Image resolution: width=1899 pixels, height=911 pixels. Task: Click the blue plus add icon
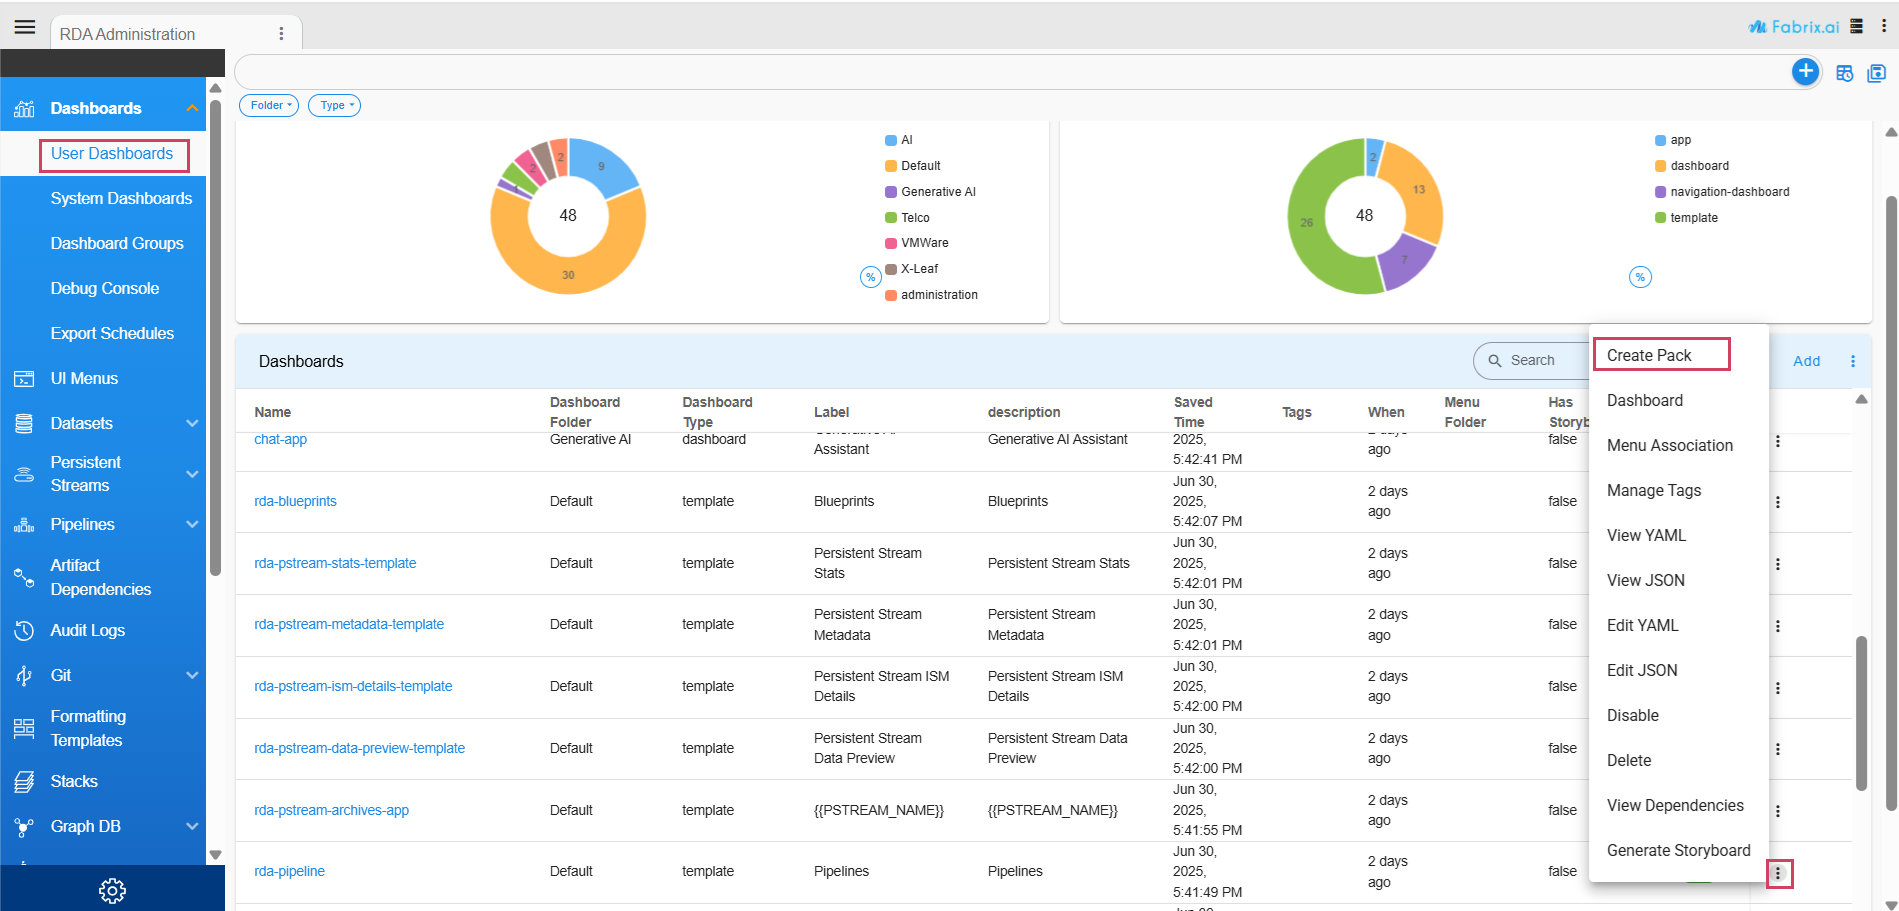[1805, 71]
